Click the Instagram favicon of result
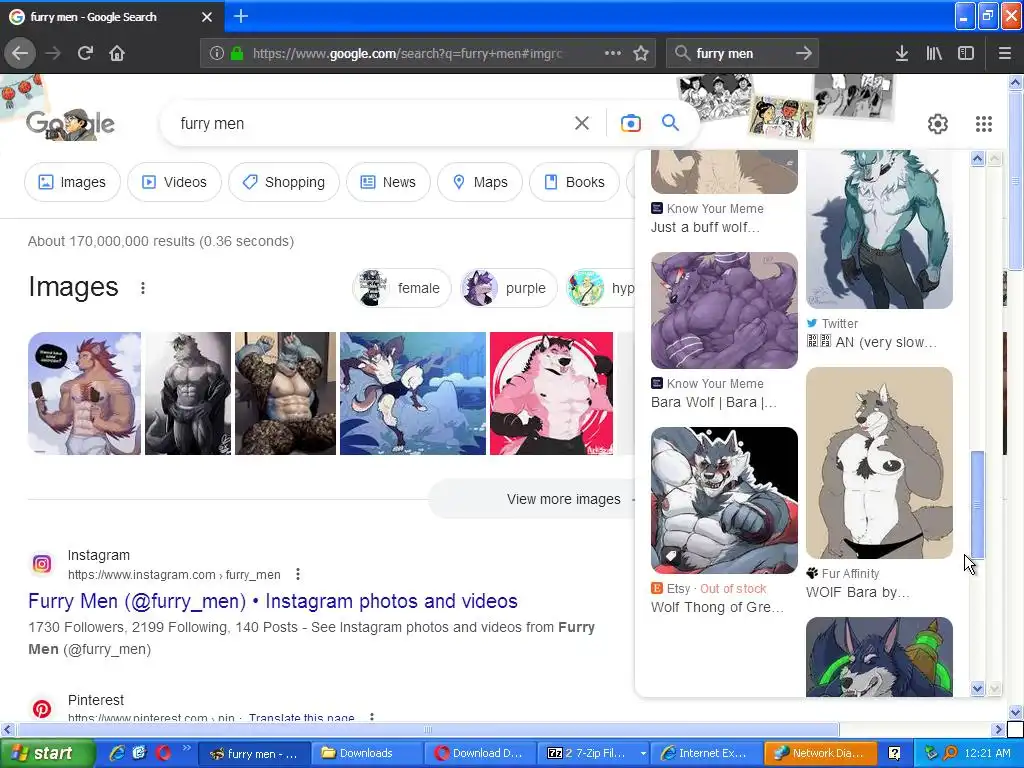The image size is (1024, 768). pyautogui.click(x=42, y=564)
